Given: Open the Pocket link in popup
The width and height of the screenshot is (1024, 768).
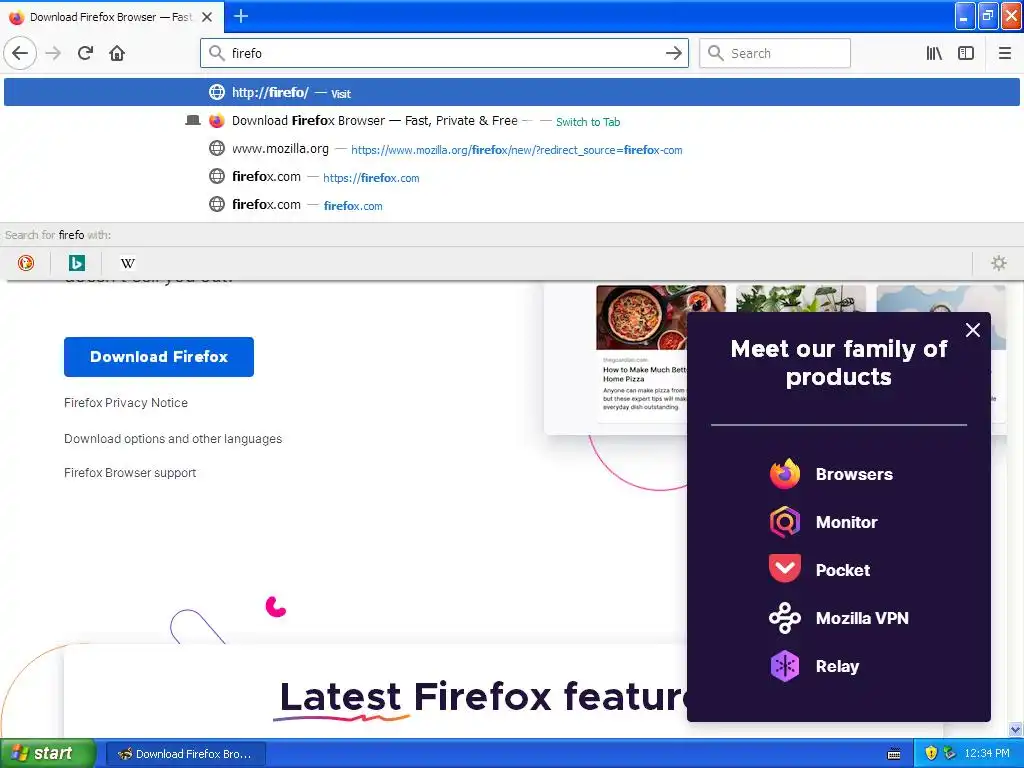Looking at the screenshot, I should [842, 570].
